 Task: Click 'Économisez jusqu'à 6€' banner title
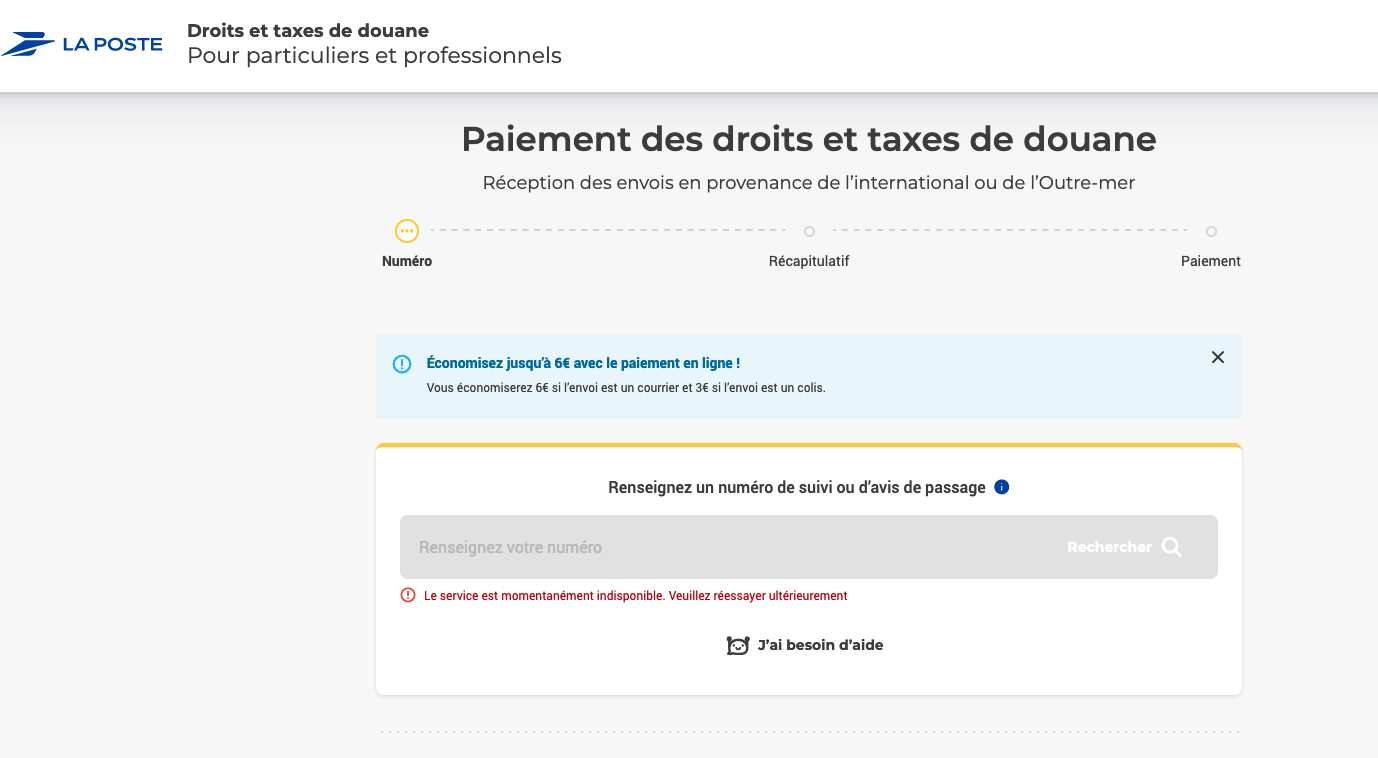[583, 363]
